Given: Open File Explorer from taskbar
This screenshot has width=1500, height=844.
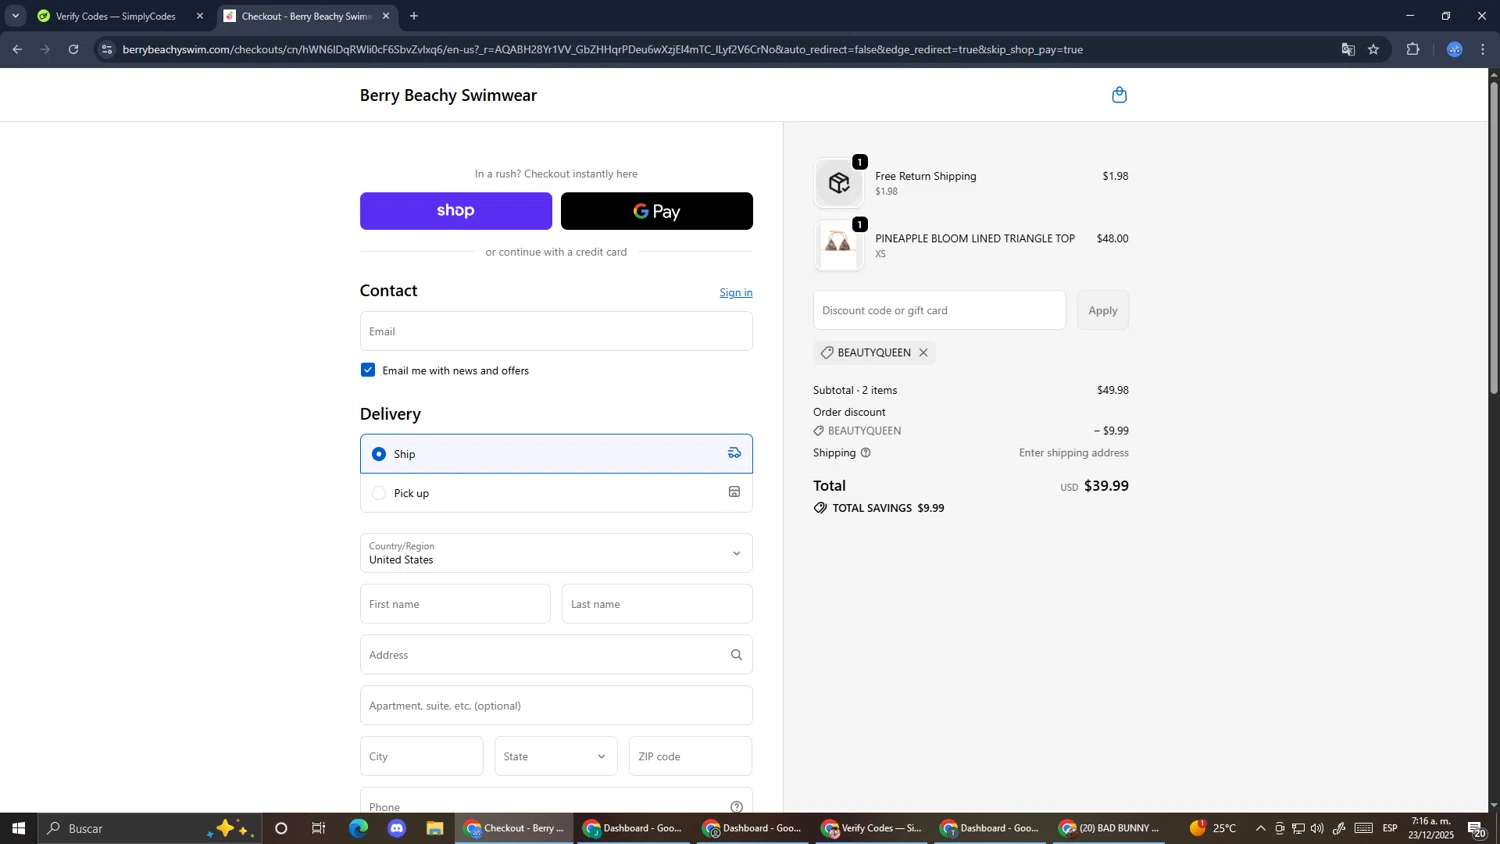Looking at the screenshot, I should [x=435, y=828].
